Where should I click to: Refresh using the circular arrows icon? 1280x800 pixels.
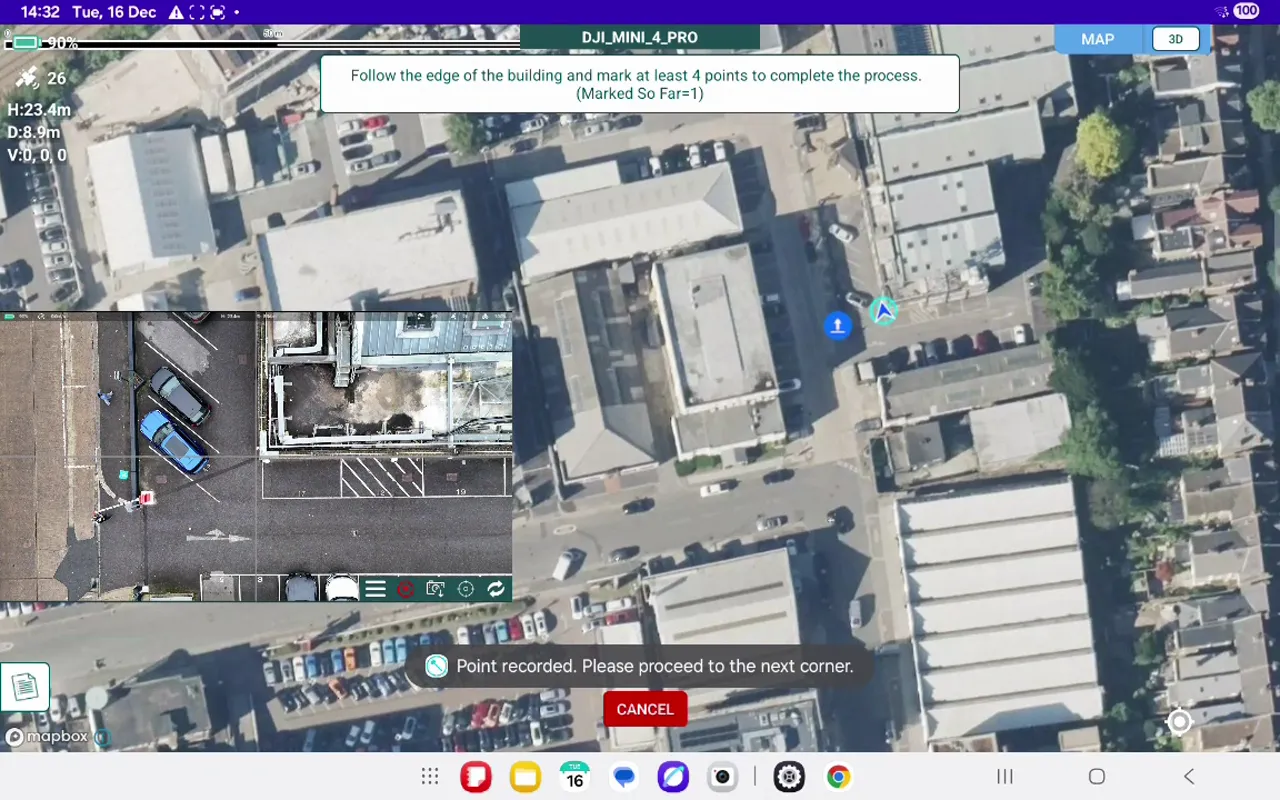tap(497, 589)
